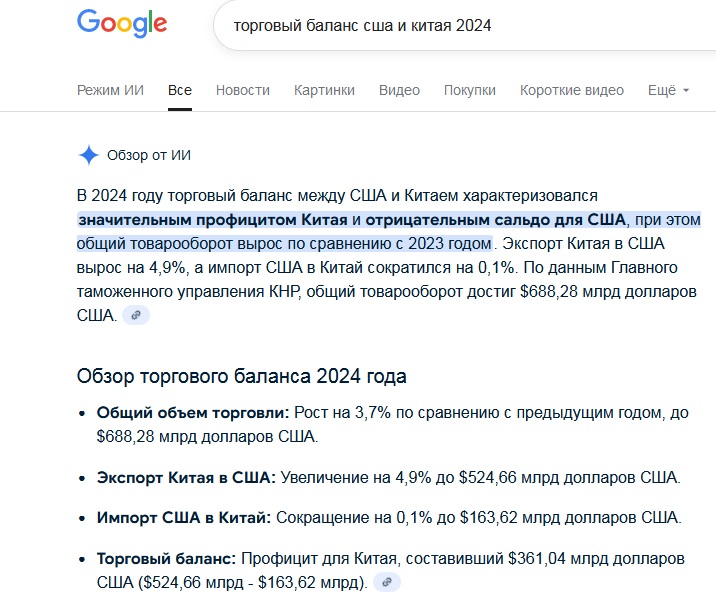Switch to the Режим ИИ tab
Image resolution: width=716 pixels, height=614 pixels.
point(110,90)
